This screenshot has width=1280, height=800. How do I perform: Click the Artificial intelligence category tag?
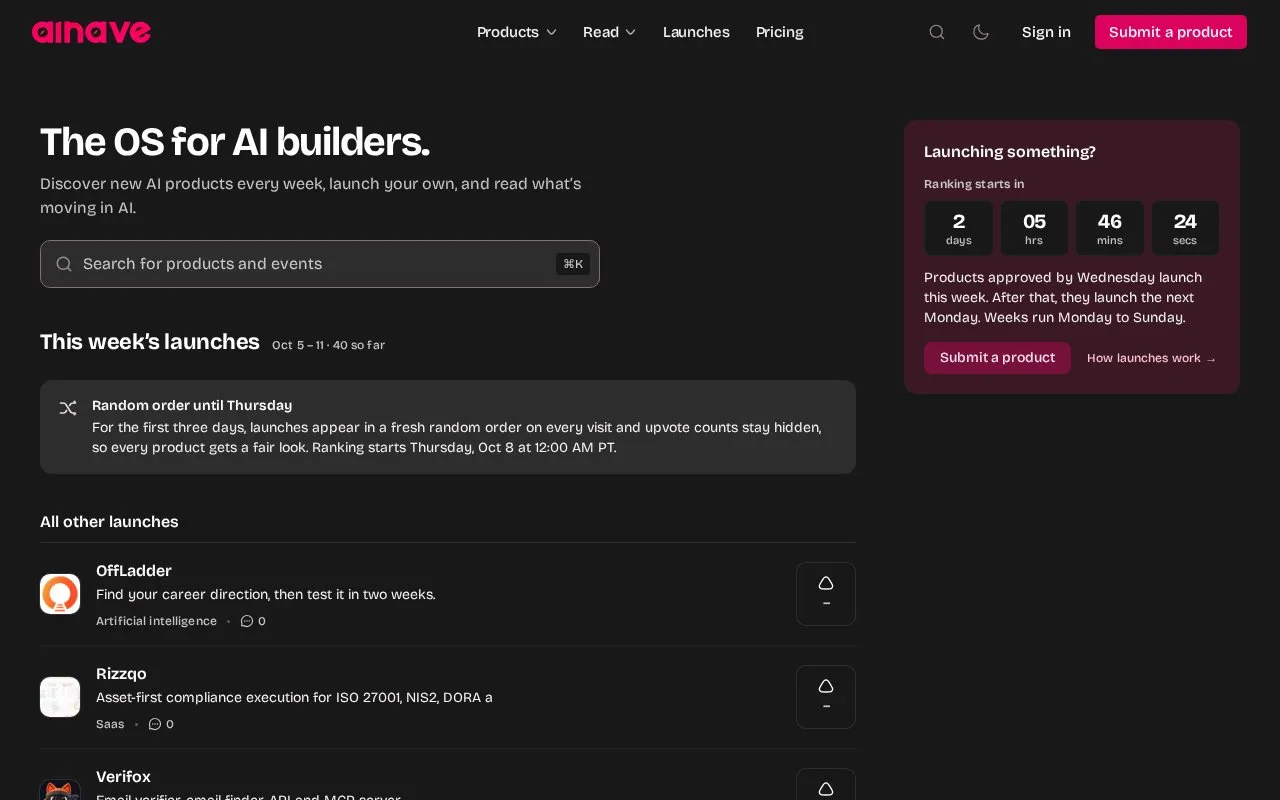click(156, 621)
